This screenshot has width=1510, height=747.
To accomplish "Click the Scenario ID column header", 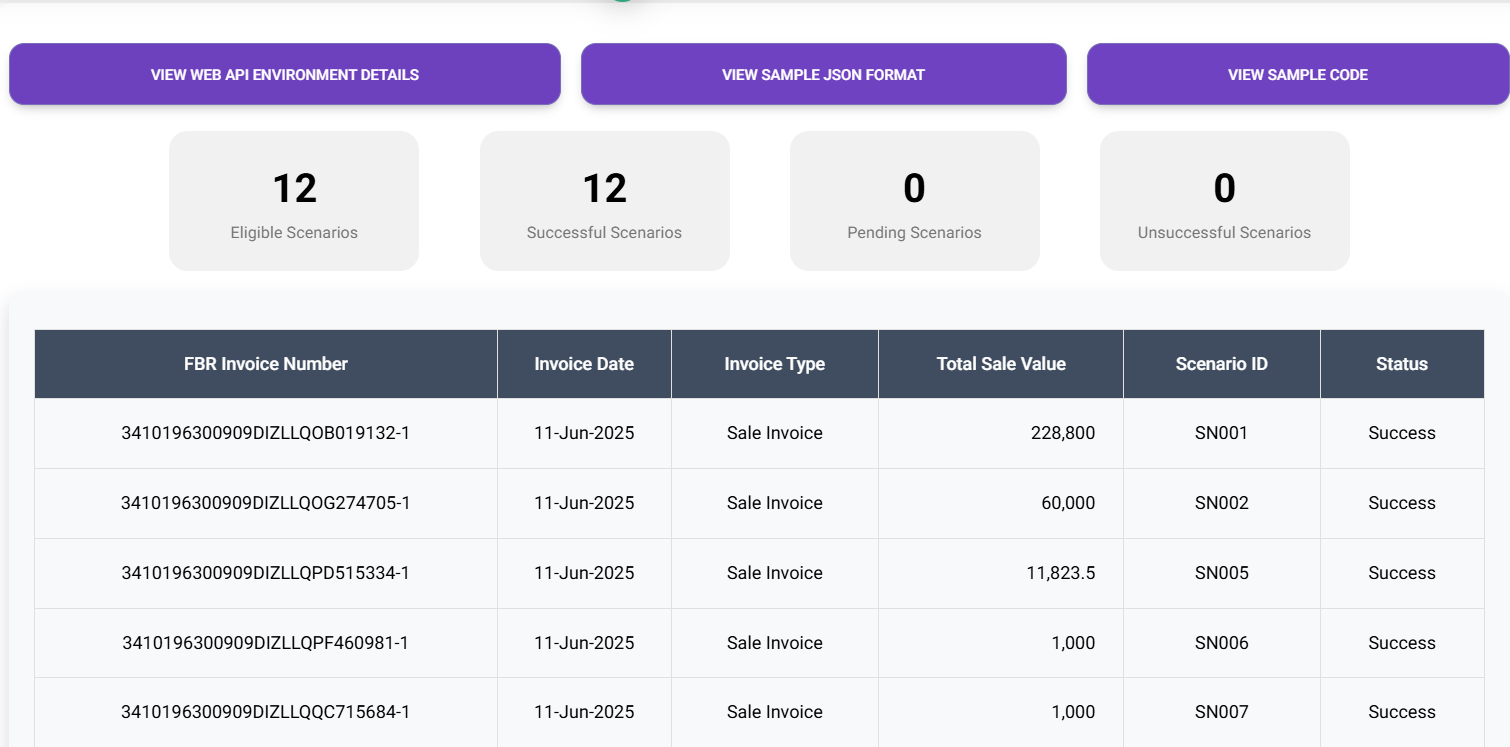I will tap(1221, 364).
